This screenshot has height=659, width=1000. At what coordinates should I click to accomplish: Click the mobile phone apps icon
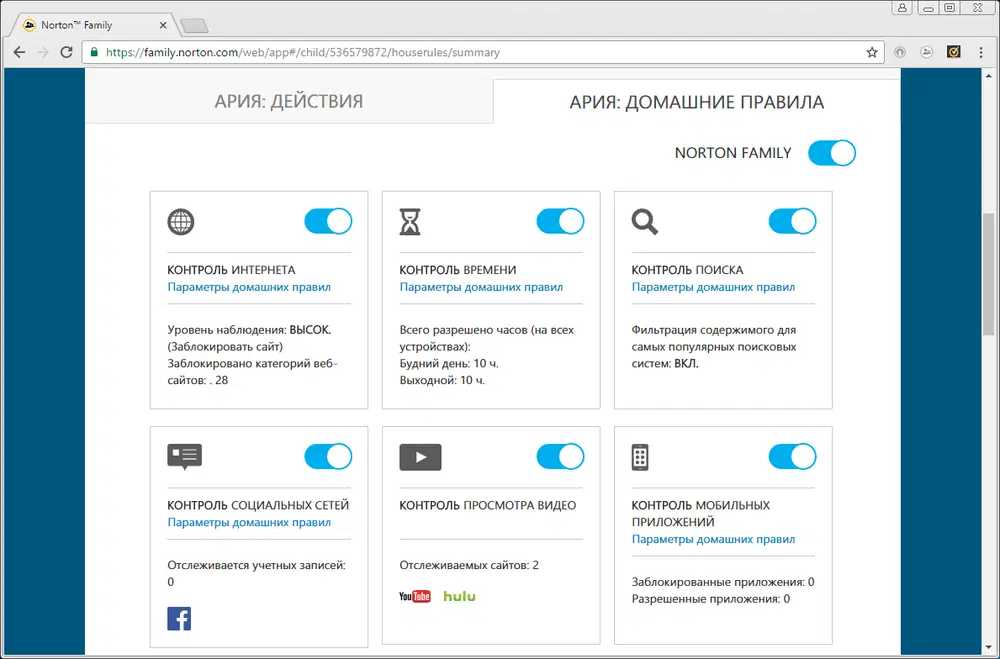tap(640, 457)
